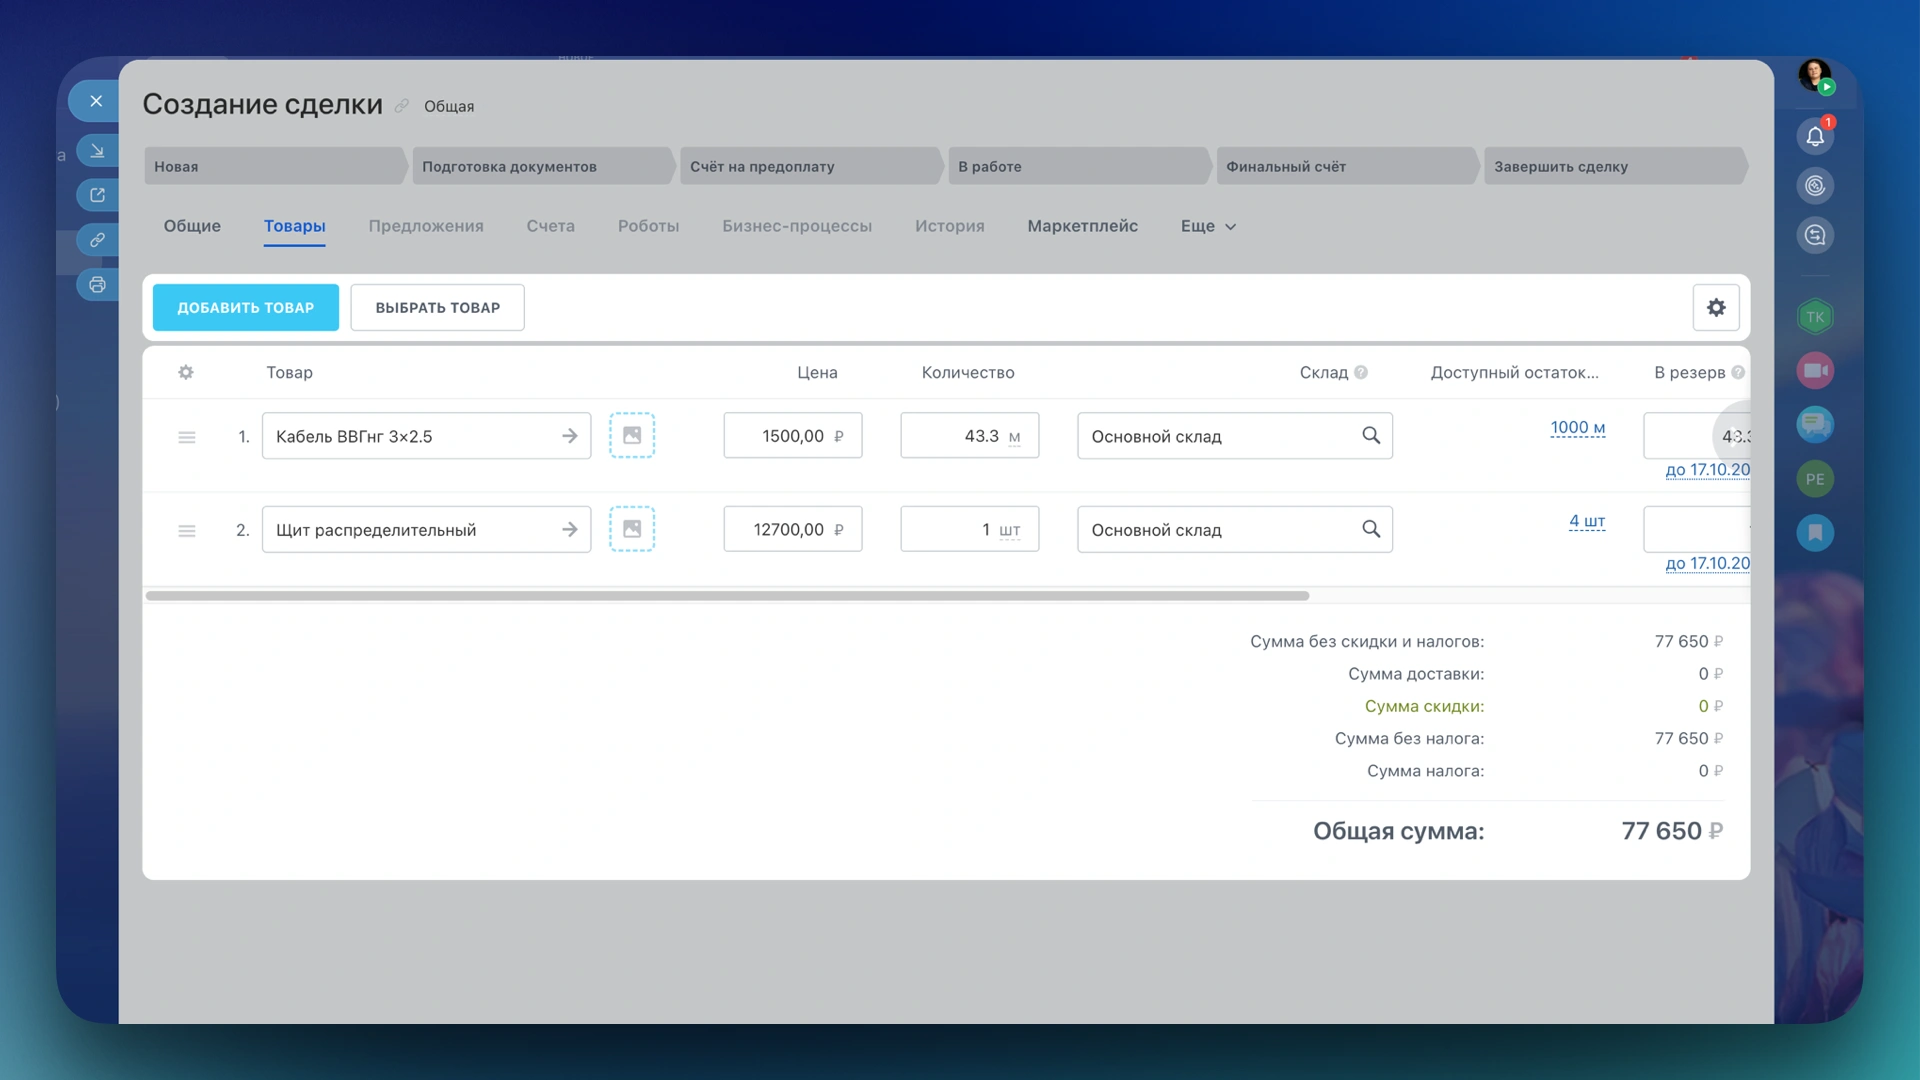Click the bookmark icon in right panel
Viewport: 1920px width, 1080px height.
pos(1815,532)
